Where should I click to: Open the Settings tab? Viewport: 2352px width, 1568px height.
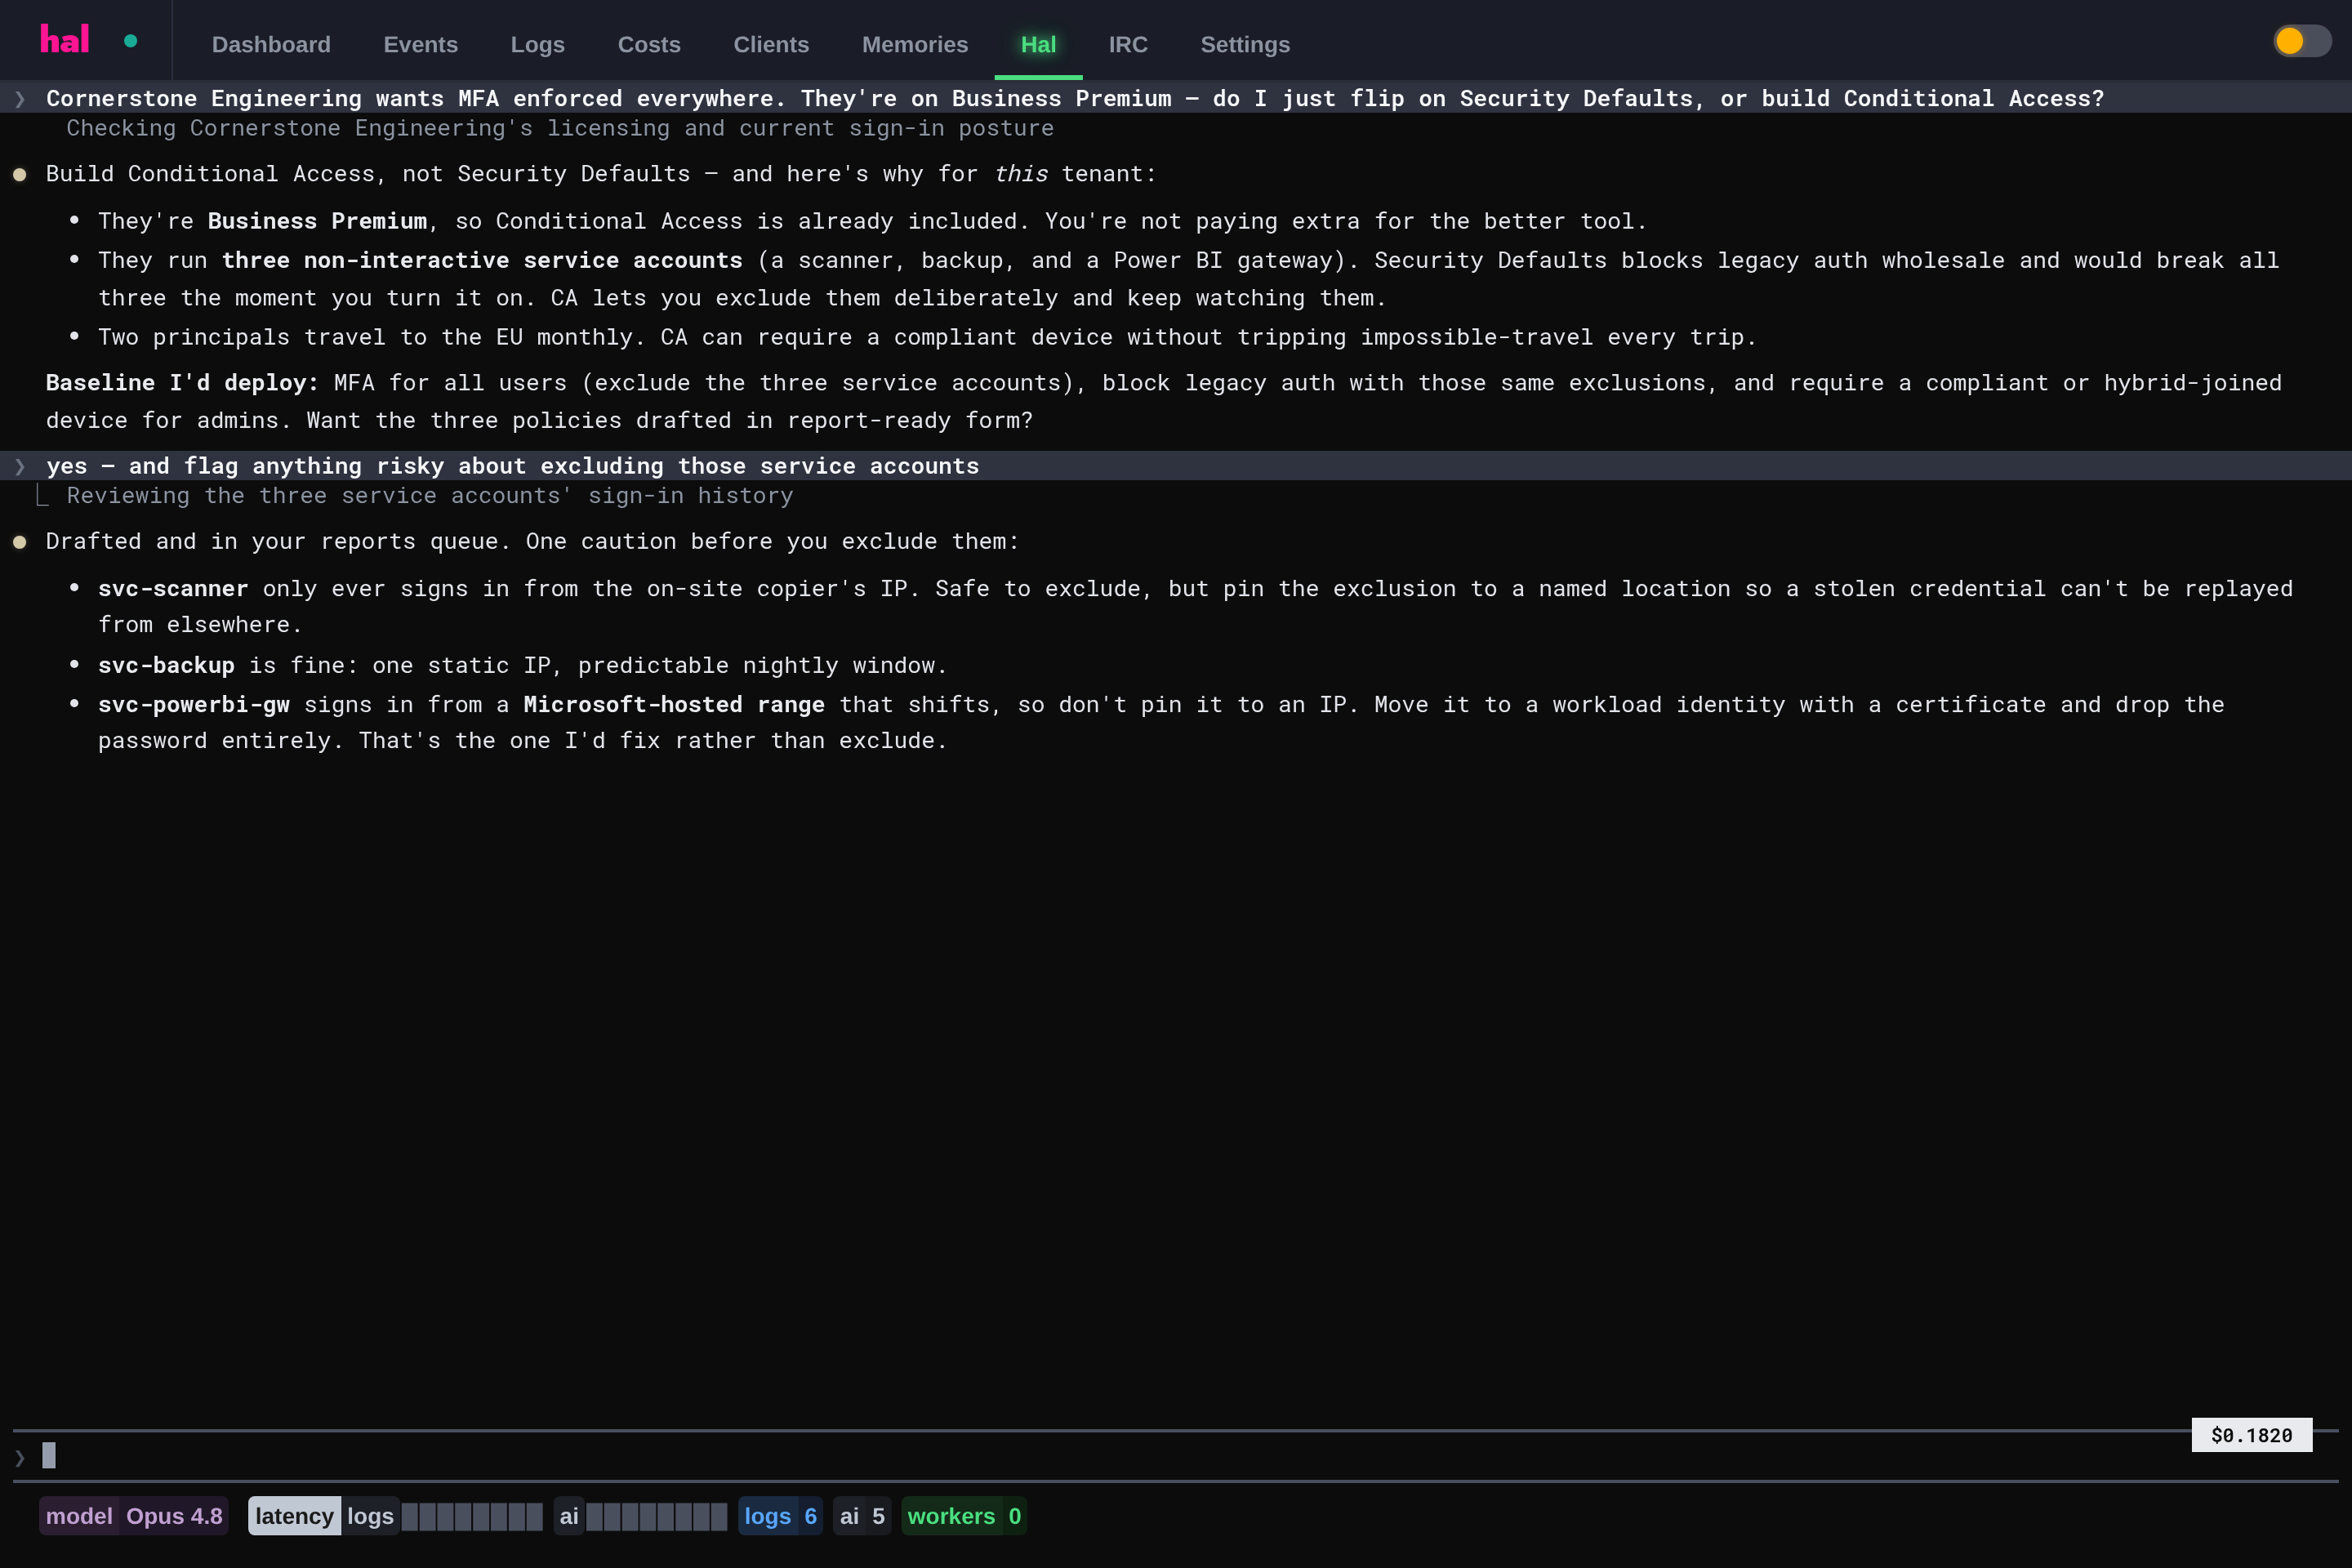click(x=1245, y=44)
